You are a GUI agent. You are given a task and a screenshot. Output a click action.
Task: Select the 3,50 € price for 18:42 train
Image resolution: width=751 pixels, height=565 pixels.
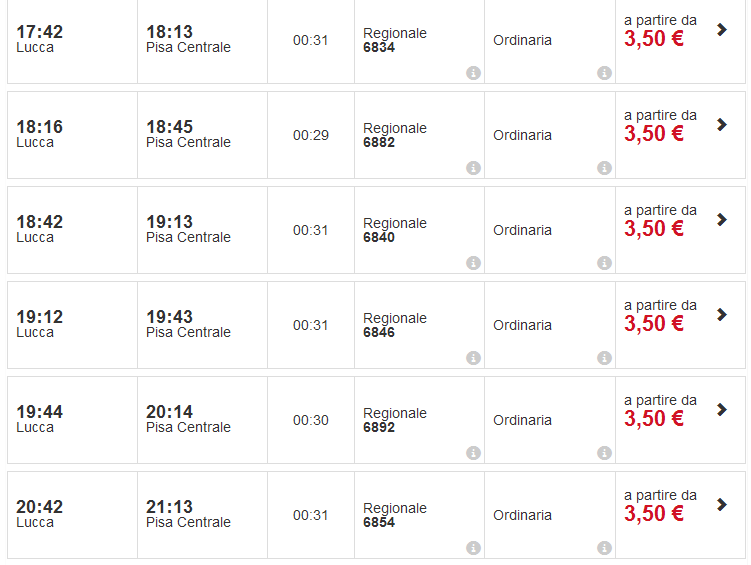pyautogui.click(x=654, y=229)
